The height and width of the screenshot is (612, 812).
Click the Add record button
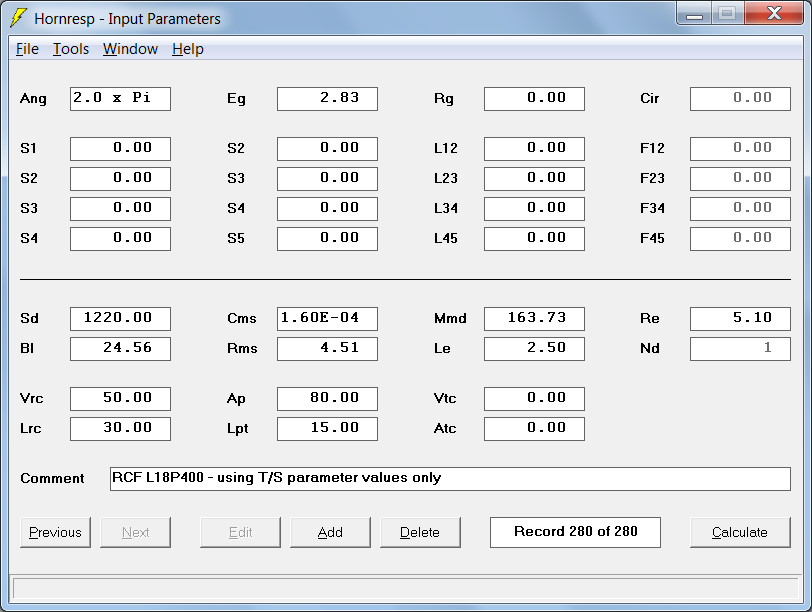click(x=330, y=532)
